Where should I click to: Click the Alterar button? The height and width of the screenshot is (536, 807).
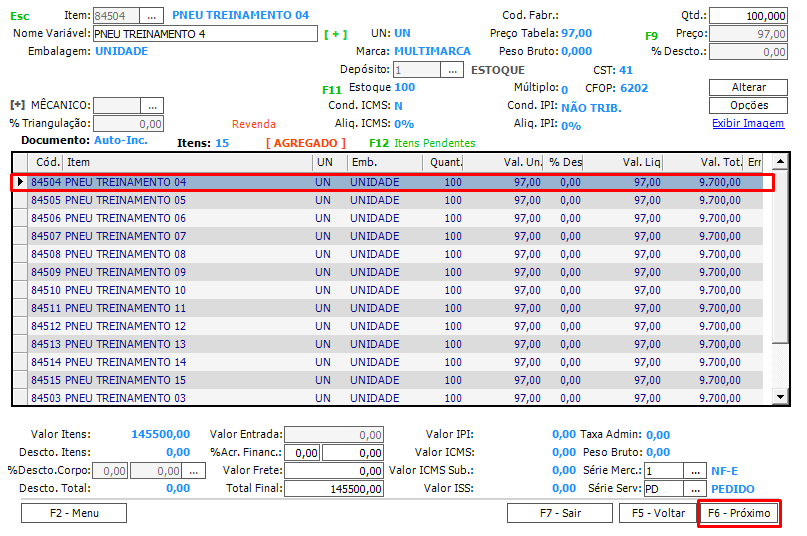pyautogui.click(x=748, y=88)
